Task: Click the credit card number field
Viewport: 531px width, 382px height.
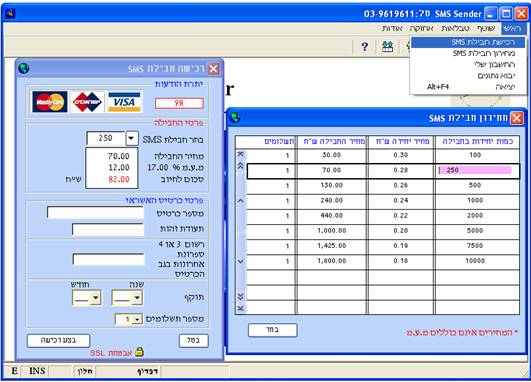Action: click(x=95, y=213)
